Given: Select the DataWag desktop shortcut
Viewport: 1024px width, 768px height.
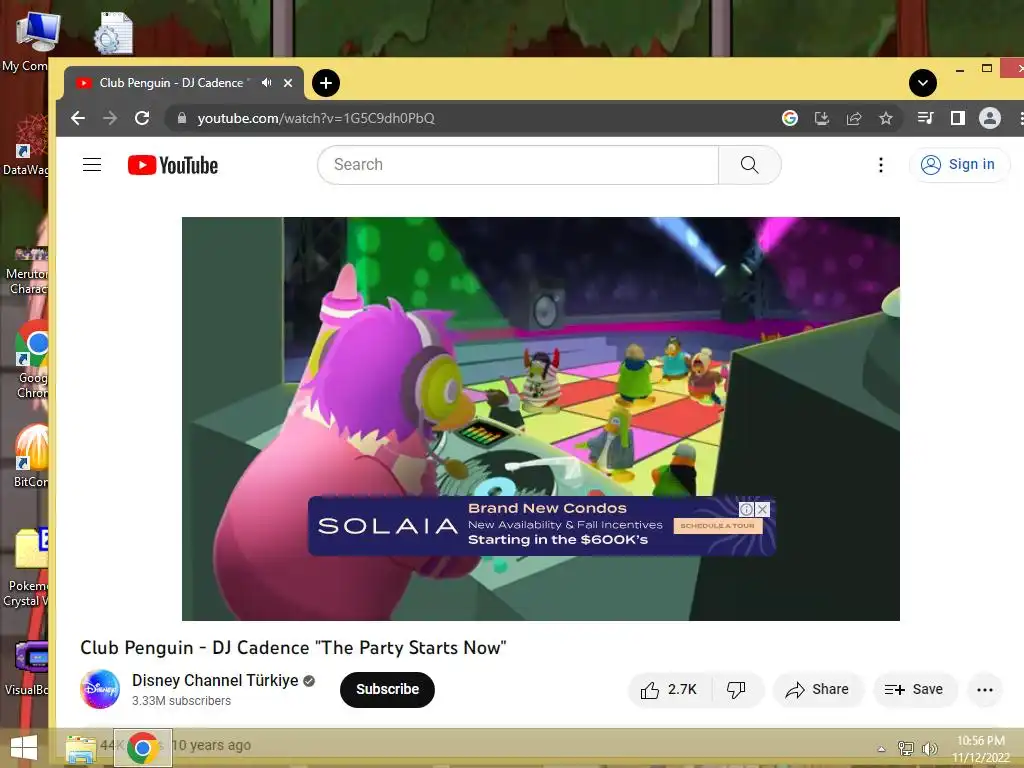Looking at the screenshot, I should pos(26,145).
